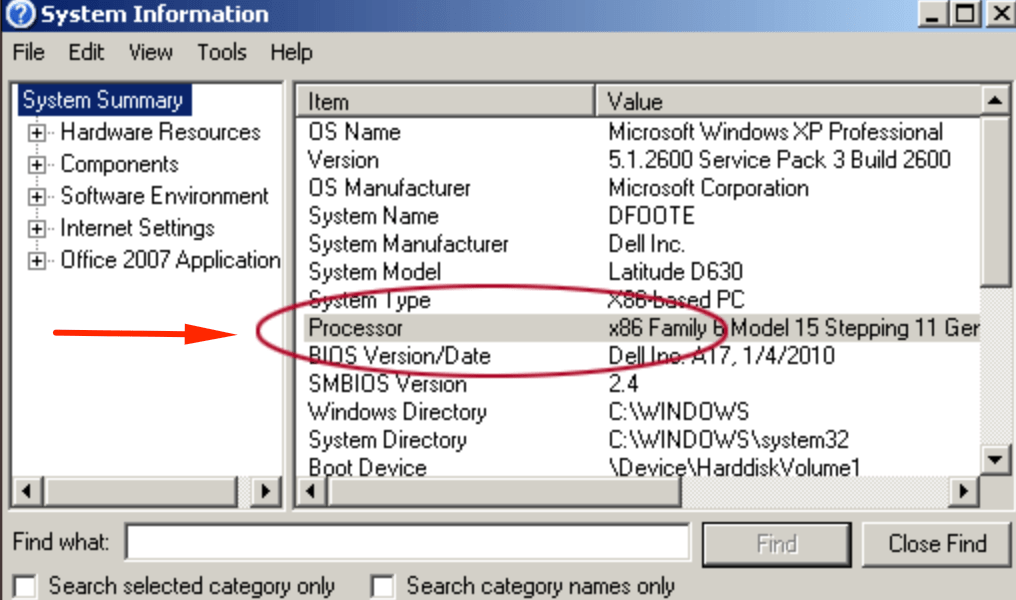Expand the Software Environment tree node

coord(37,197)
